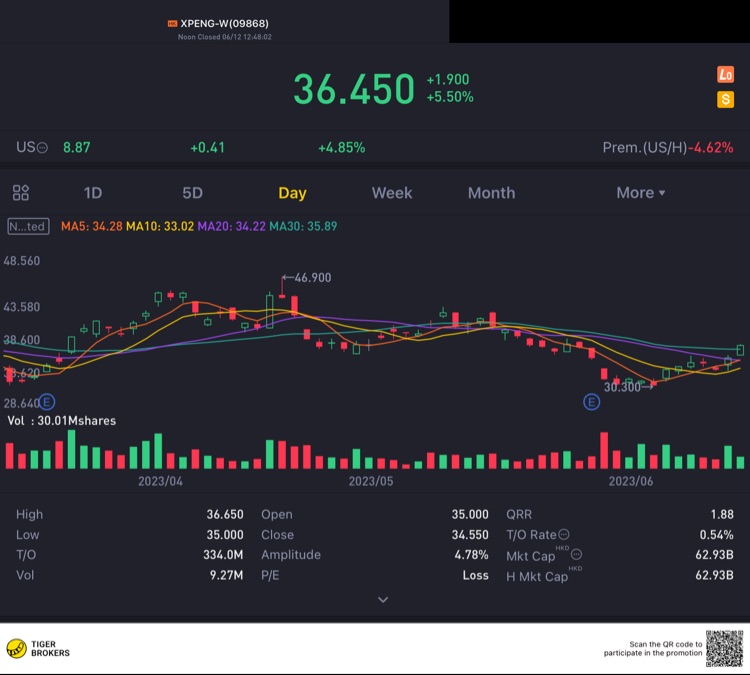Open the info dots beside US
This screenshot has height=675, width=750.
43,148
